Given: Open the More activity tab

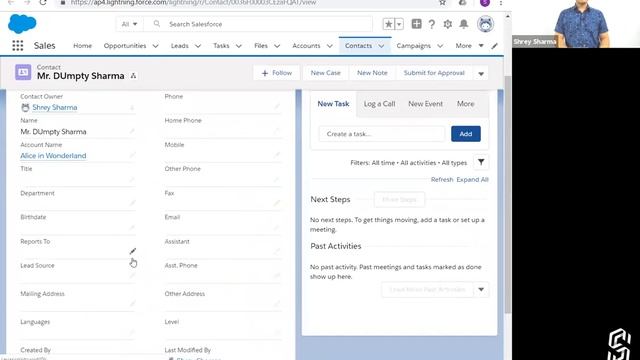Looking at the screenshot, I should click(x=465, y=104).
